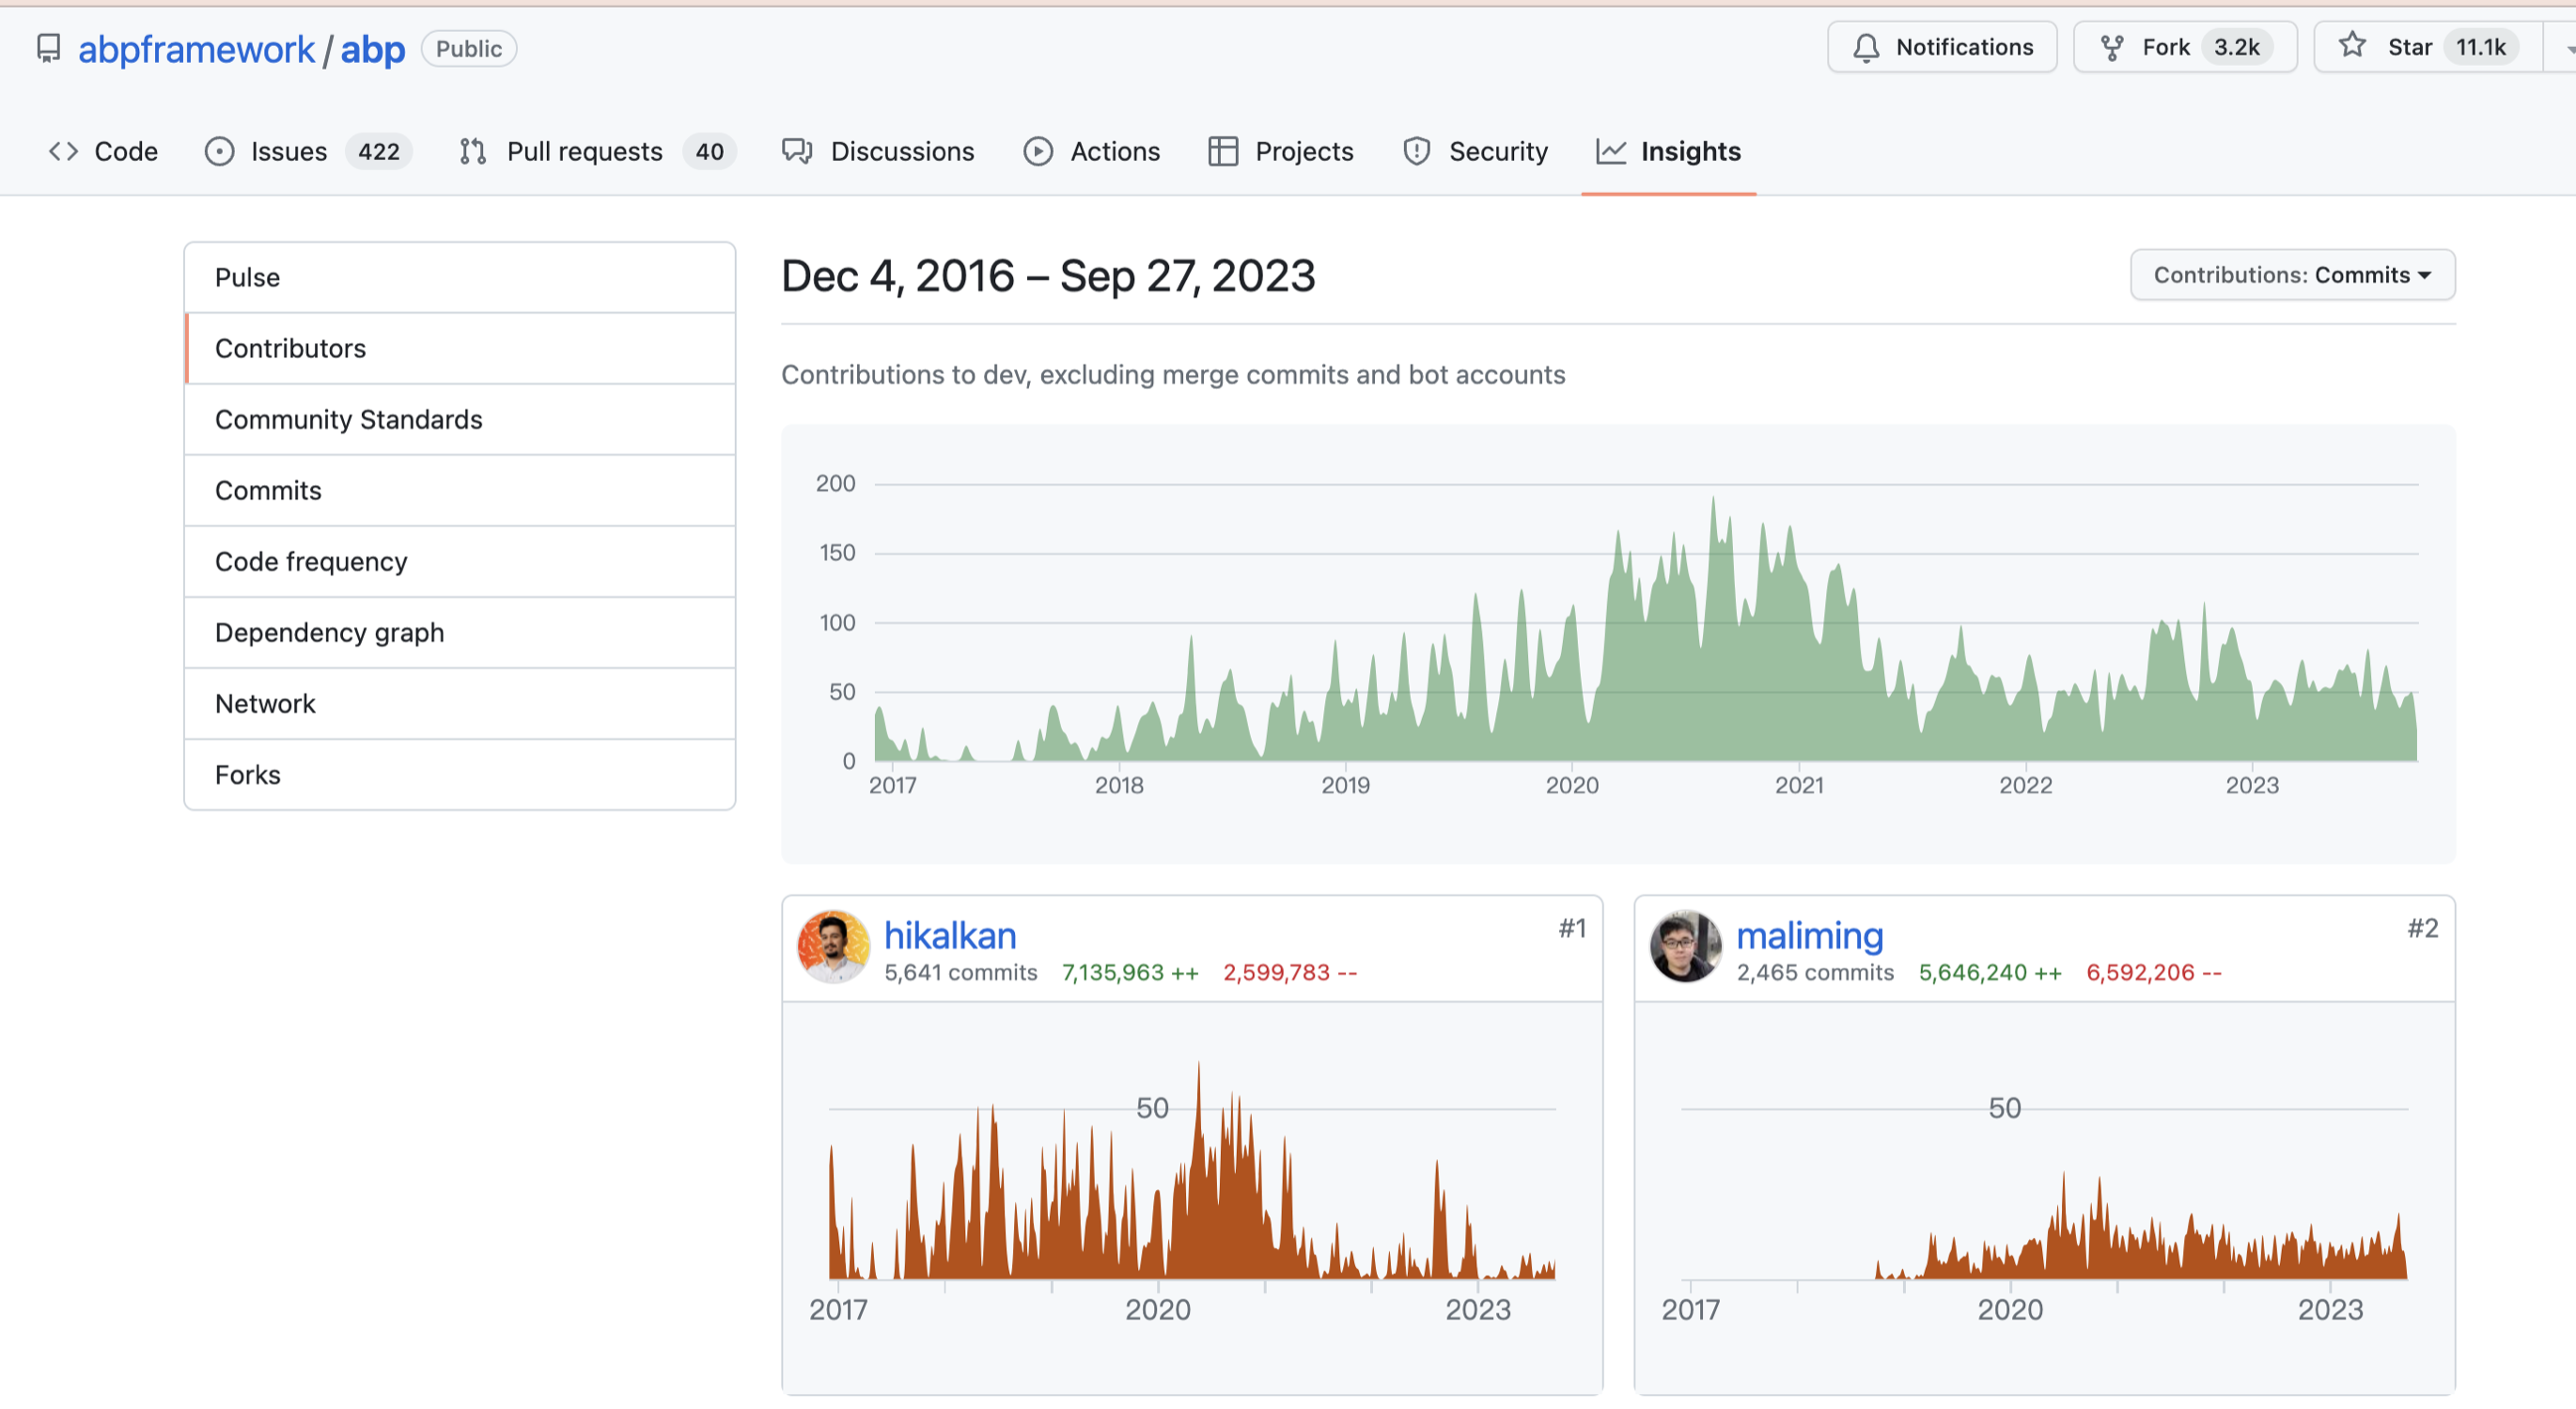Open the Dependency graph page

[x=460, y=632]
